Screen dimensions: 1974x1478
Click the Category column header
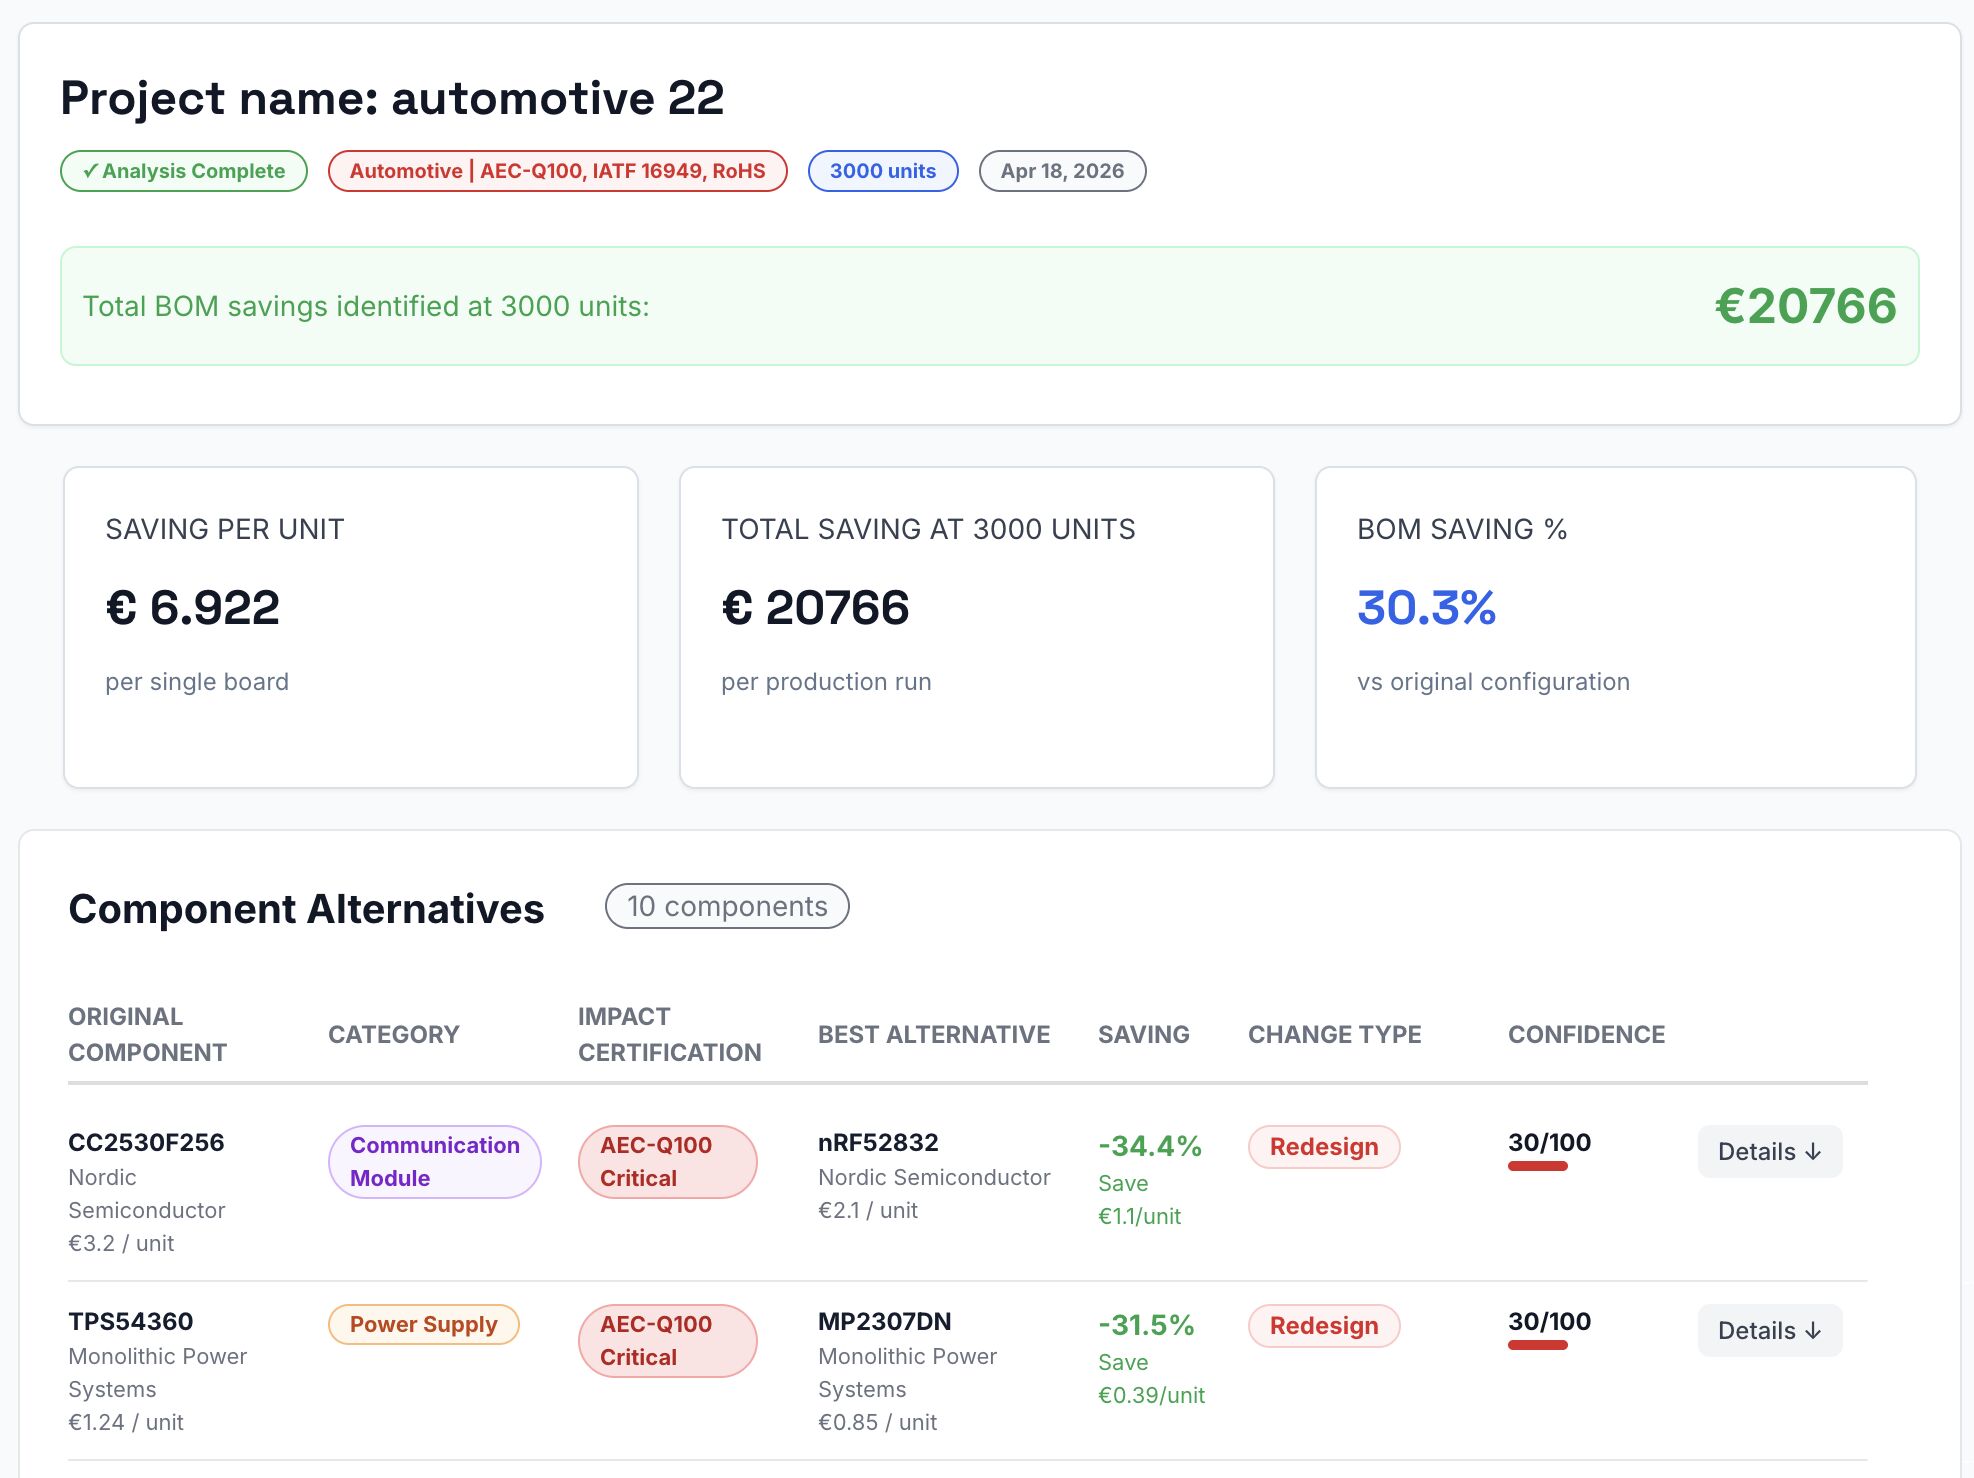coord(394,1034)
